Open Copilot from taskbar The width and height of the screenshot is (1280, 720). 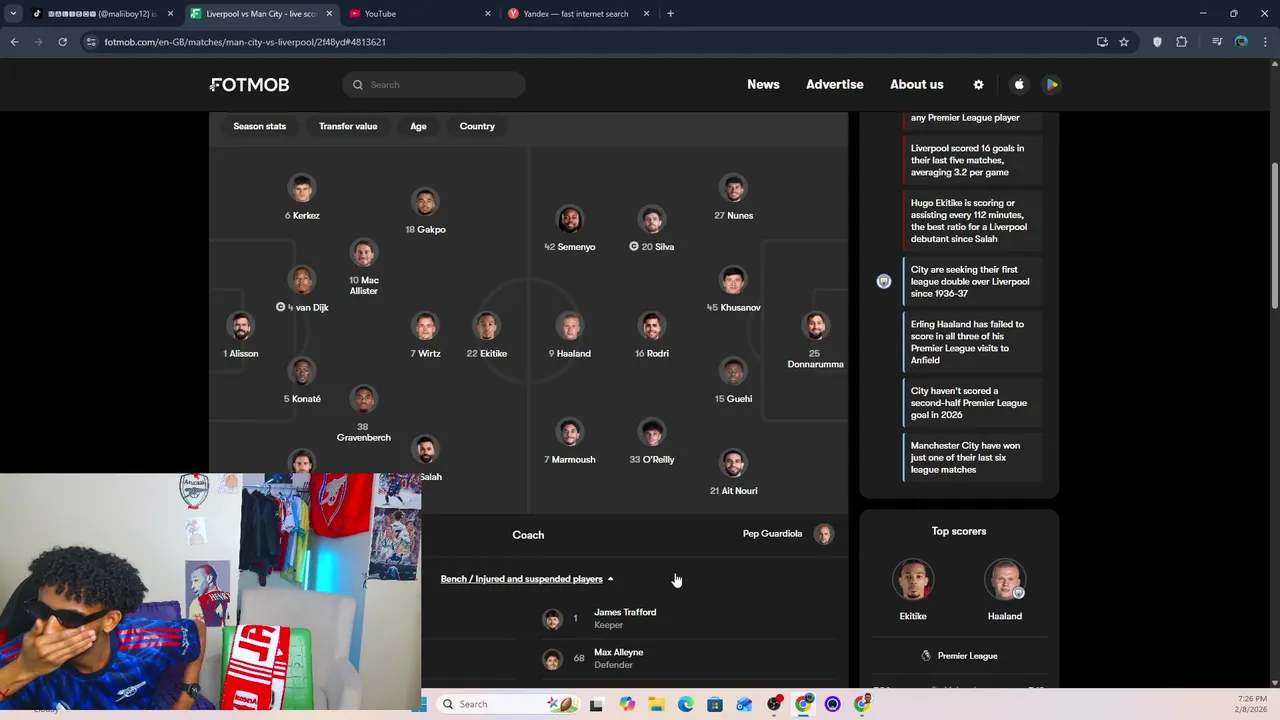tap(627, 704)
